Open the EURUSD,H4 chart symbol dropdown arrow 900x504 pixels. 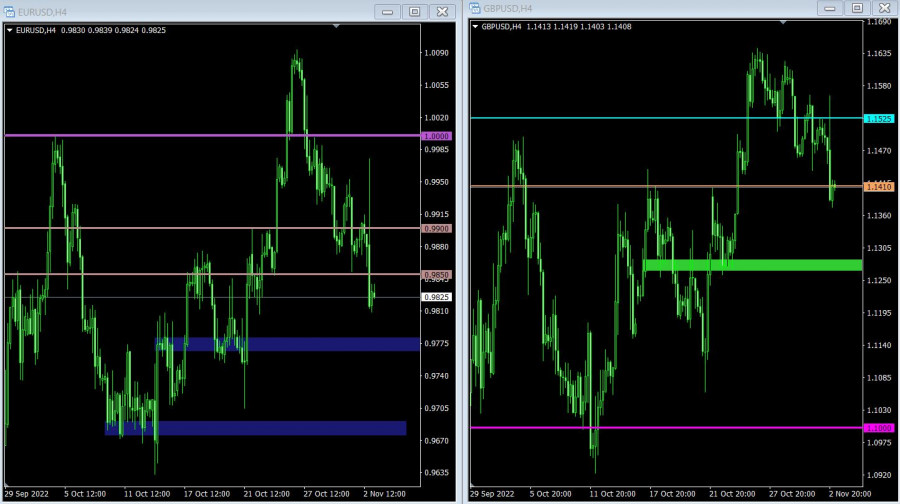click(x=9, y=30)
